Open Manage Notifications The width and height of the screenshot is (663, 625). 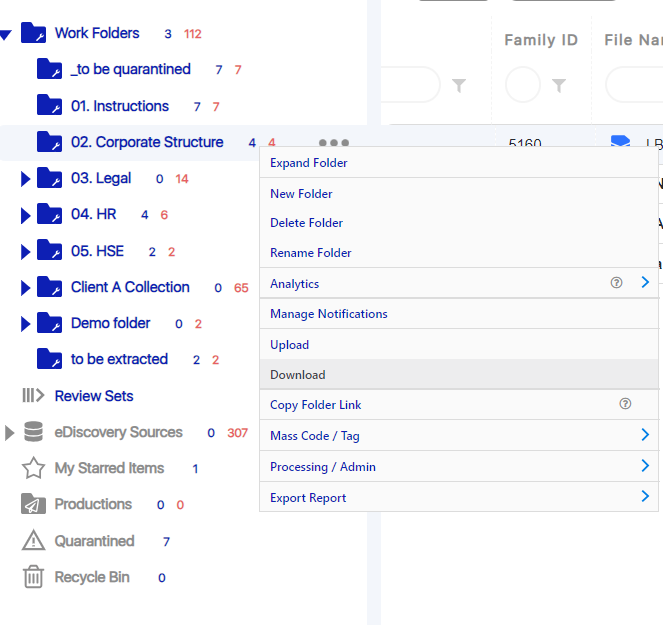(459, 314)
